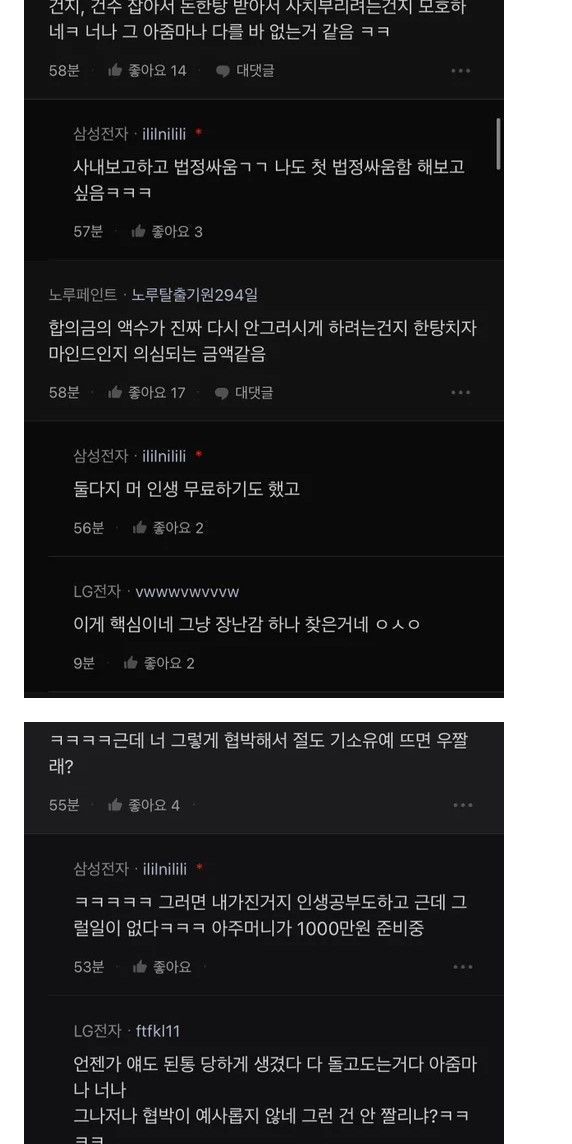Viewport: 572px width, 1144px height.
Task: Like the LG전자 vwwwvwvvvw reply thumbs-up
Action: pyautogui.click(x=159, y=663)
